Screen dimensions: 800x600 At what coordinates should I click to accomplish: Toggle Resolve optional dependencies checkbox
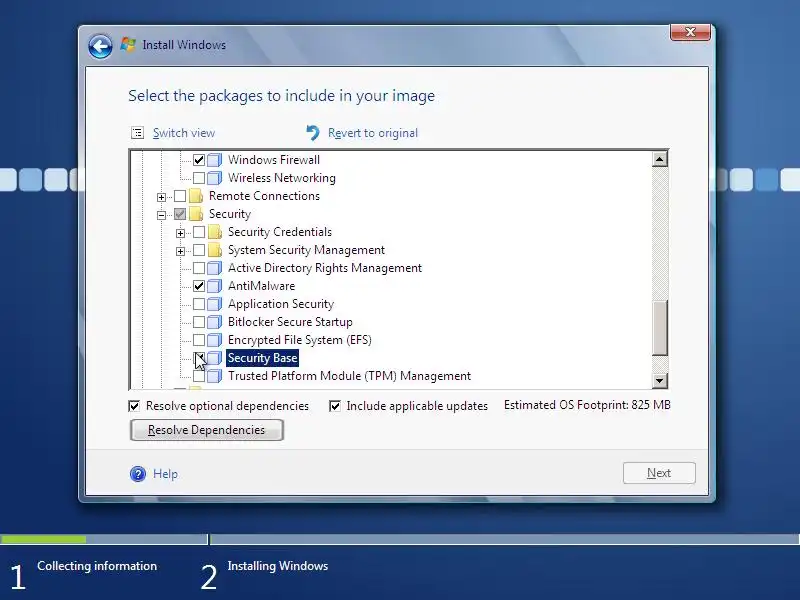(134, 406)
